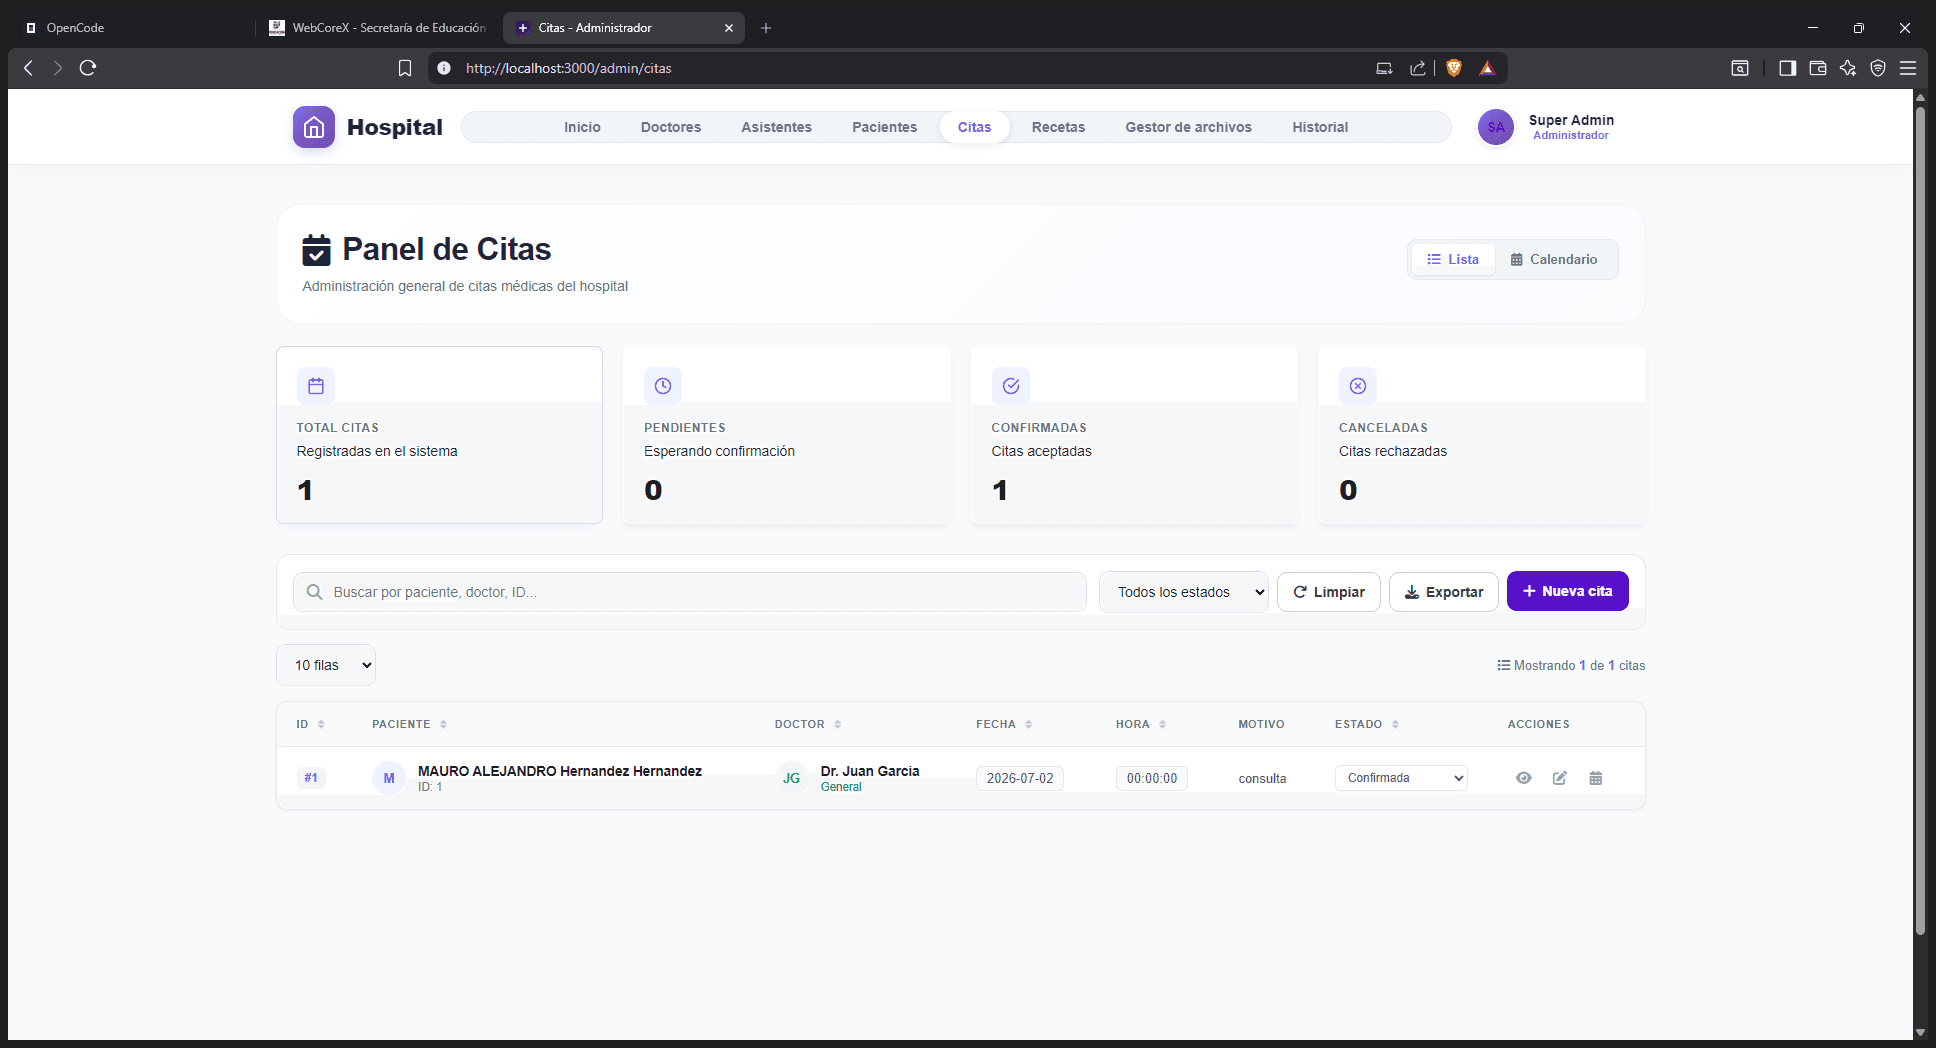
Task: Toggle browser sidebar panel
Action: 1788,68
